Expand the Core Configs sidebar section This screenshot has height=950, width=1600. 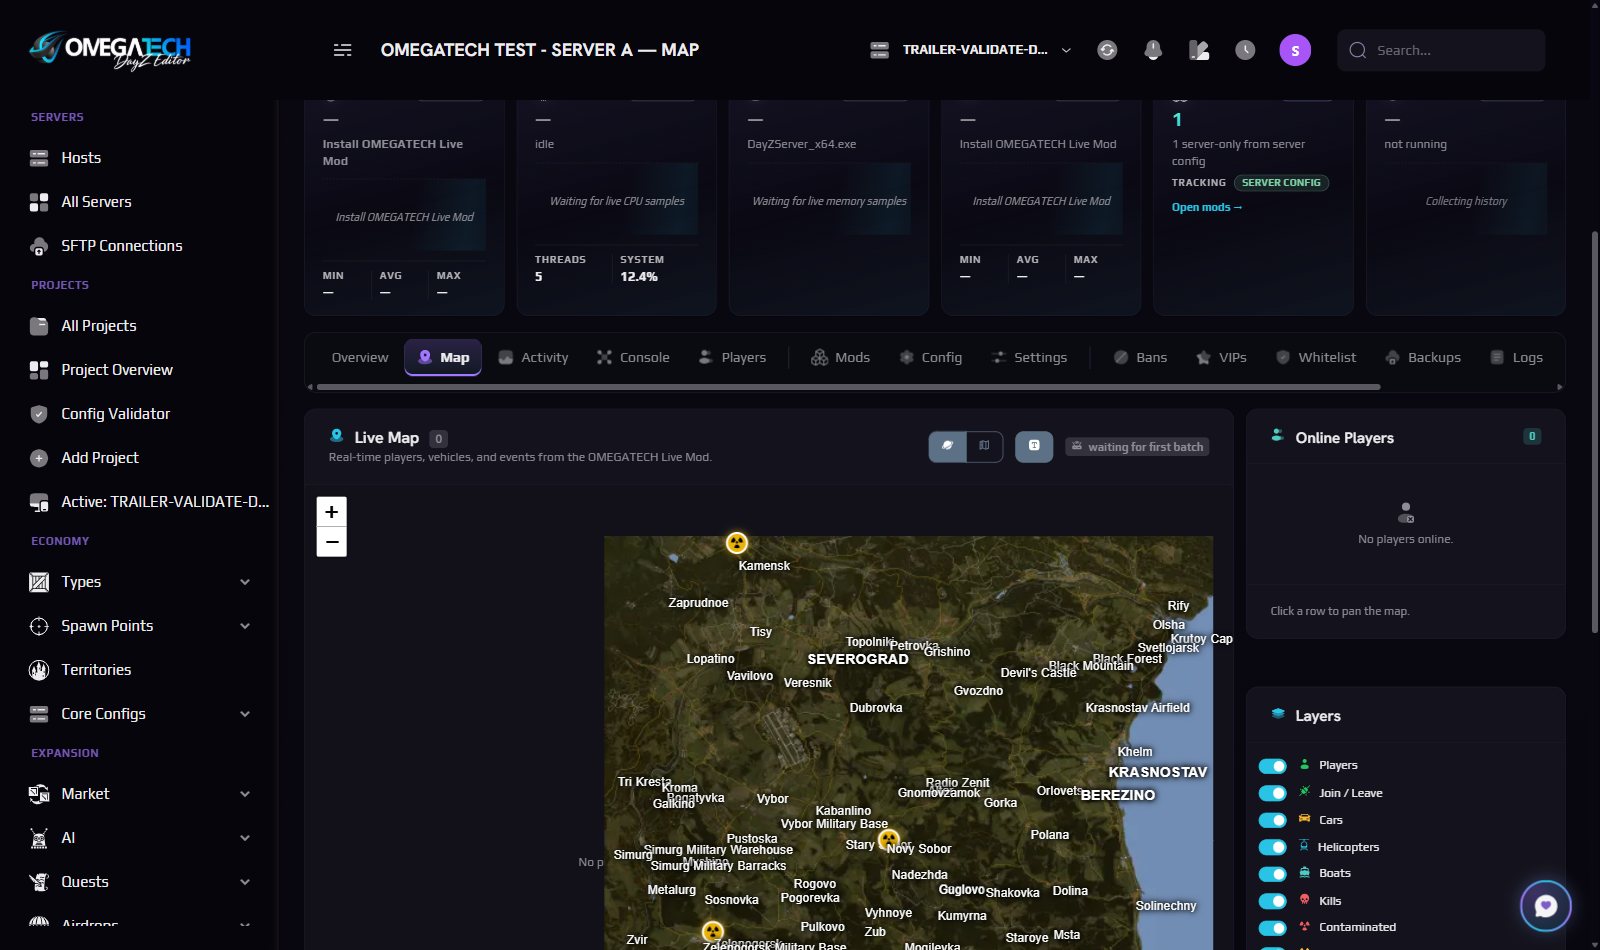[x=140, y=714]
